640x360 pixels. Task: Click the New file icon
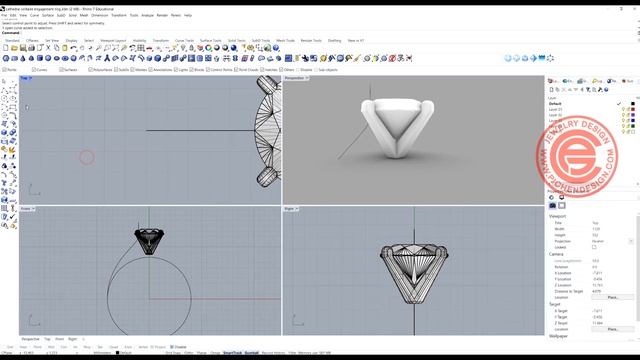pyautogui.click(x=6, y=48)
